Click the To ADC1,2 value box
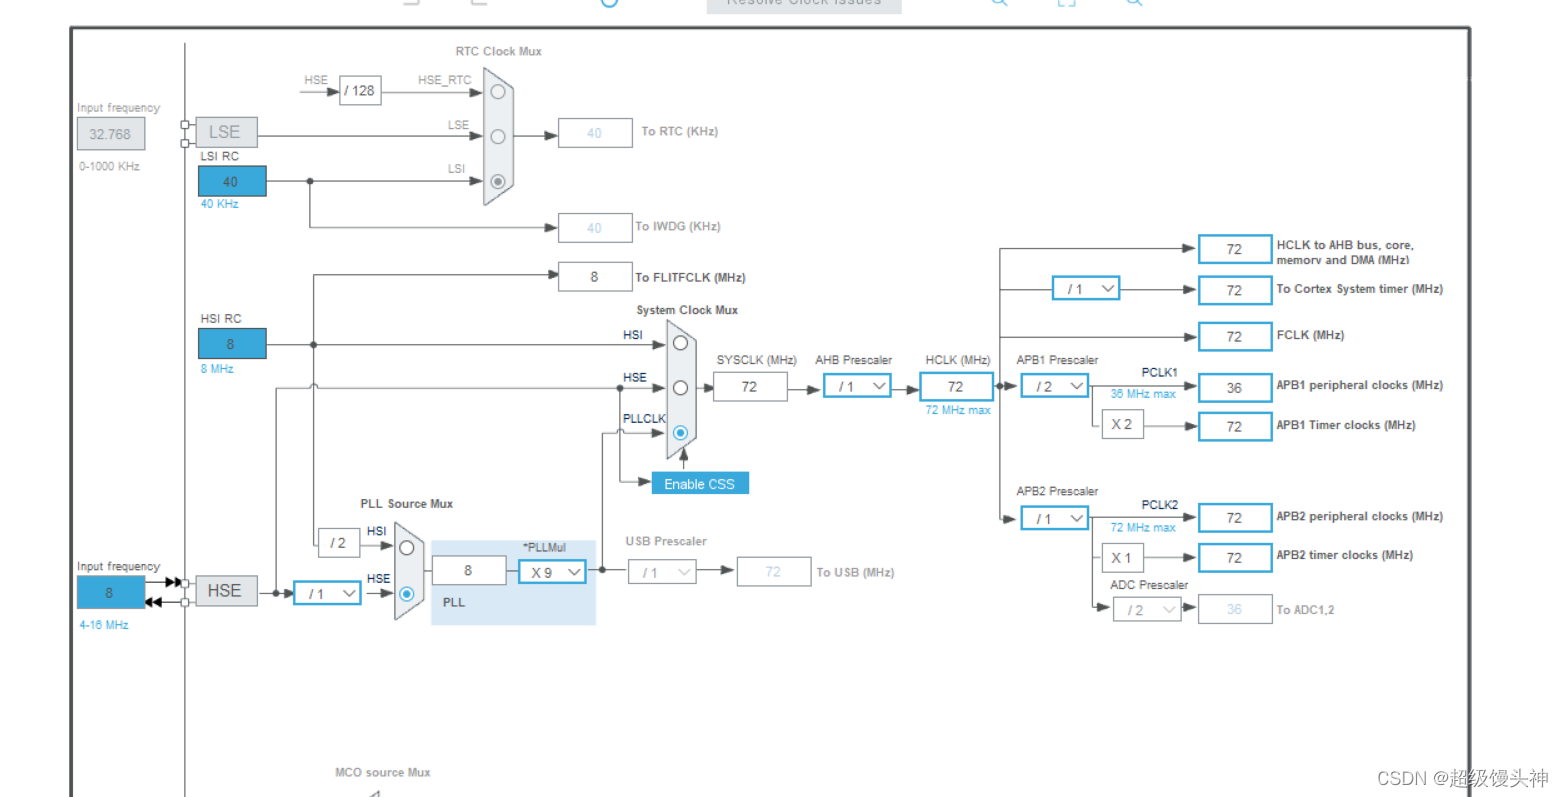This screenshot has height=797, width=1563. (x=1235, y=609)
